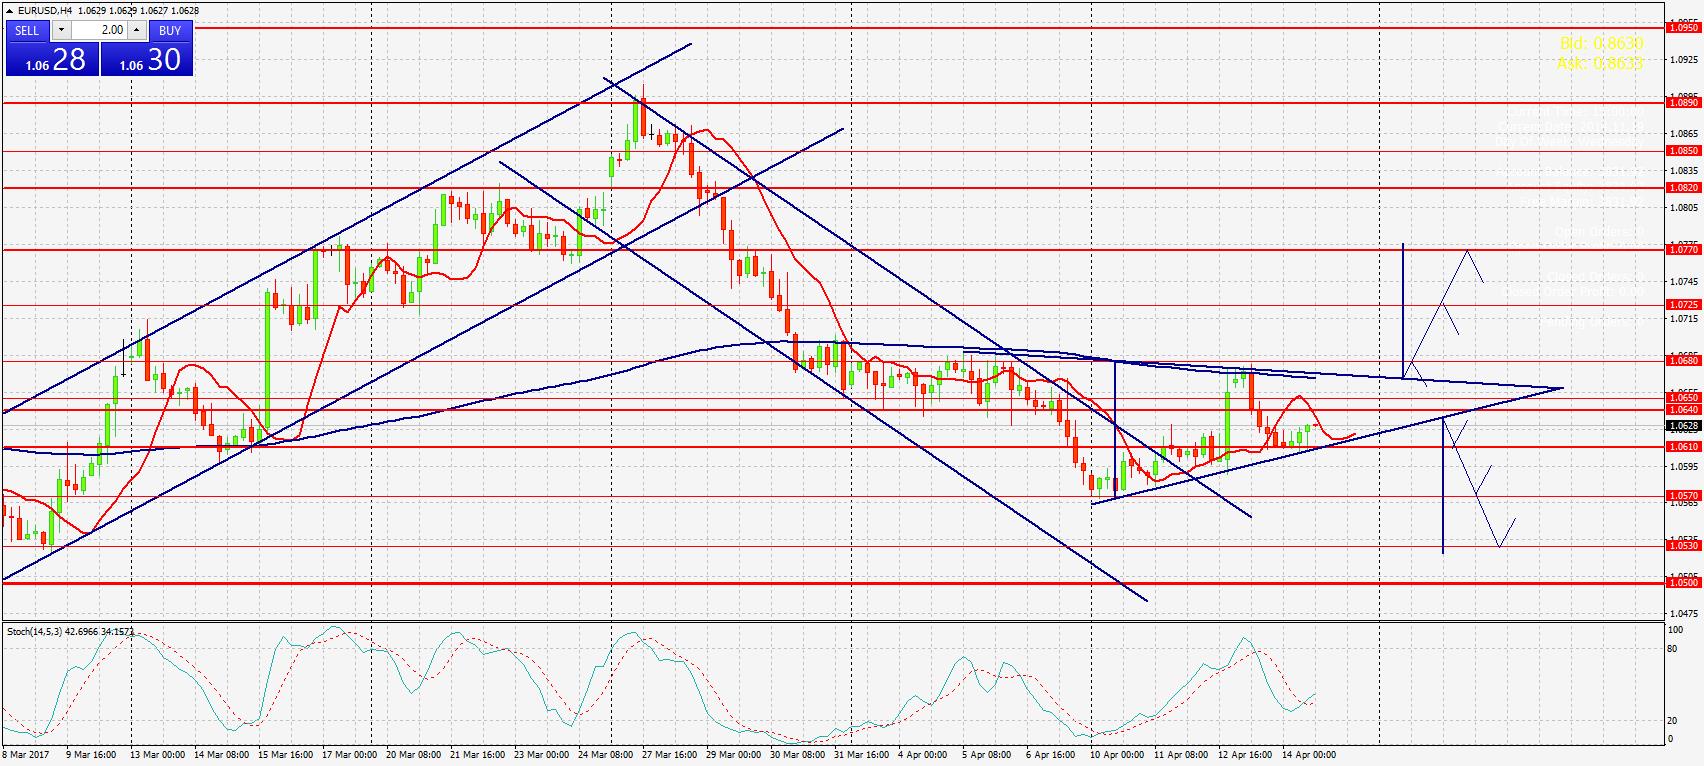The height and width of the screenshot is (766, 1704).
Task: Select the 1.0770 red price level label
Action: (1683, 249)
